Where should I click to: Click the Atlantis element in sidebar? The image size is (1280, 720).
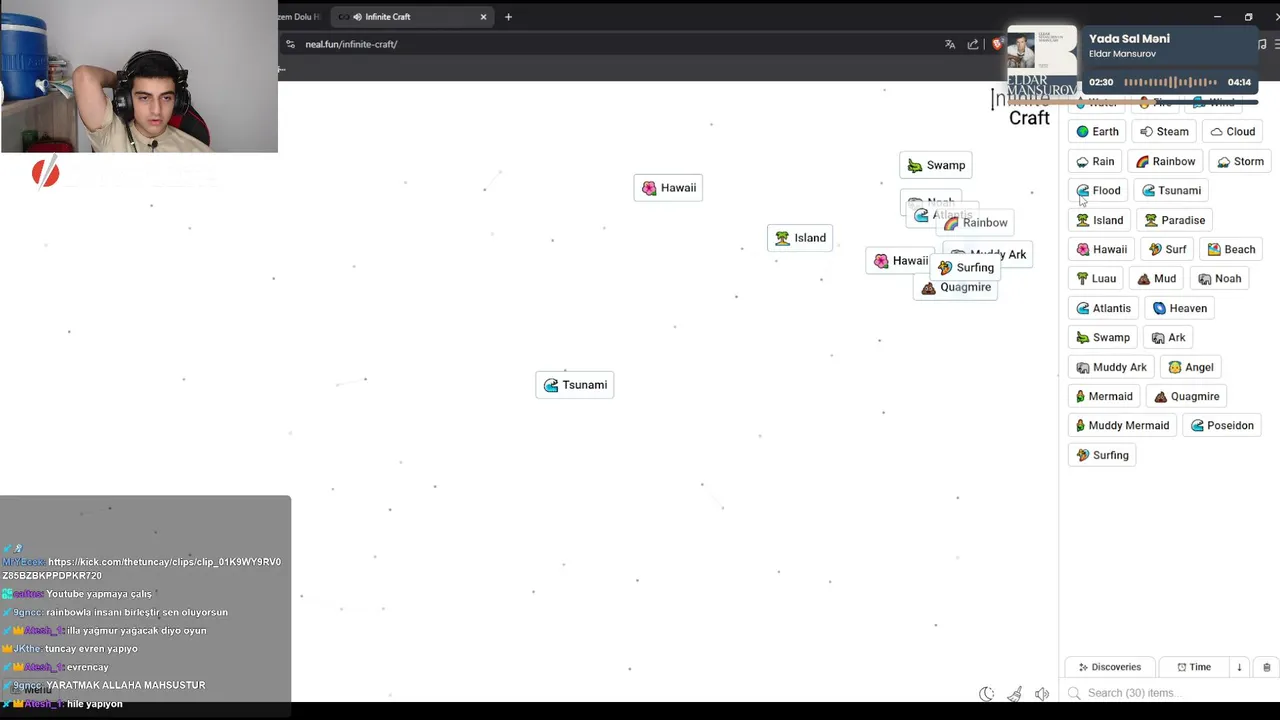1103,308
